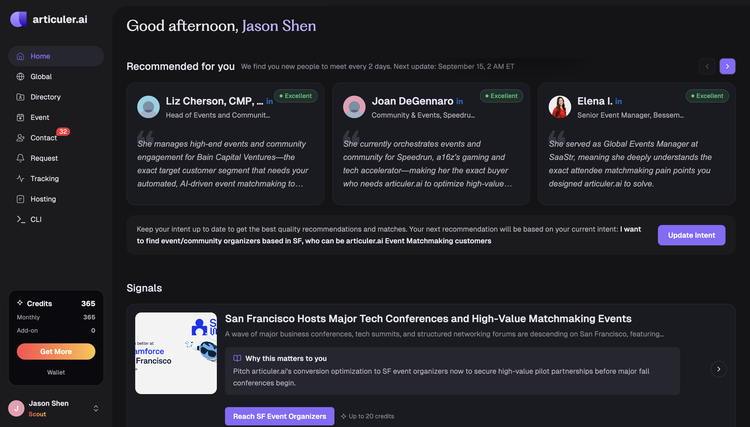Click the articuler.ai logo icon
Viewport: 750px width, 427px height.
(x=19, y=19)
